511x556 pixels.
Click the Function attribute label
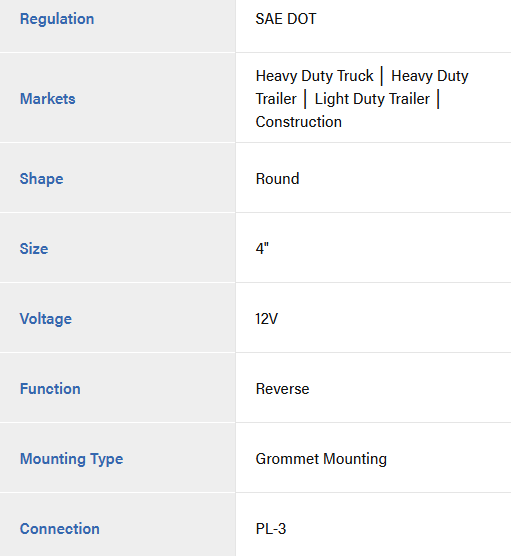coord(50,389)
